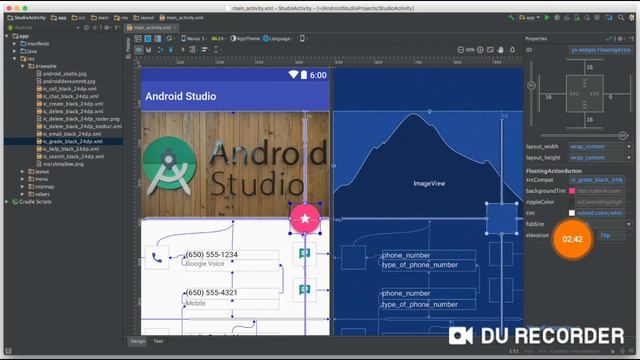
Task: Click the scroll-from-source target icon in project panel
Action: [x=86, y=28]
